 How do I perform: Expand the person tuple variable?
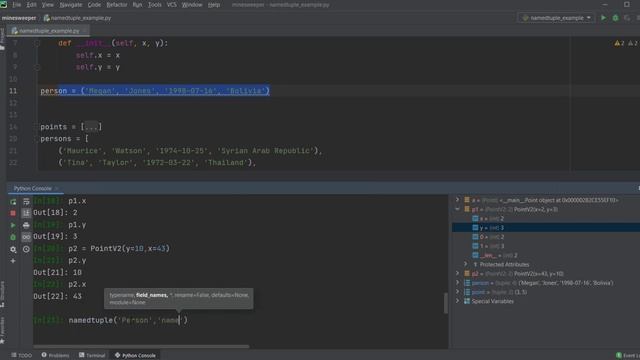point(458,283)
